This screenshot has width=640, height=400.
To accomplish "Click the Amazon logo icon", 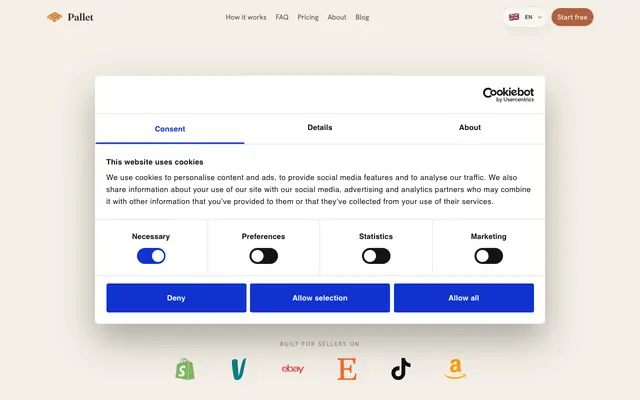I will click(x=455, y=369).
